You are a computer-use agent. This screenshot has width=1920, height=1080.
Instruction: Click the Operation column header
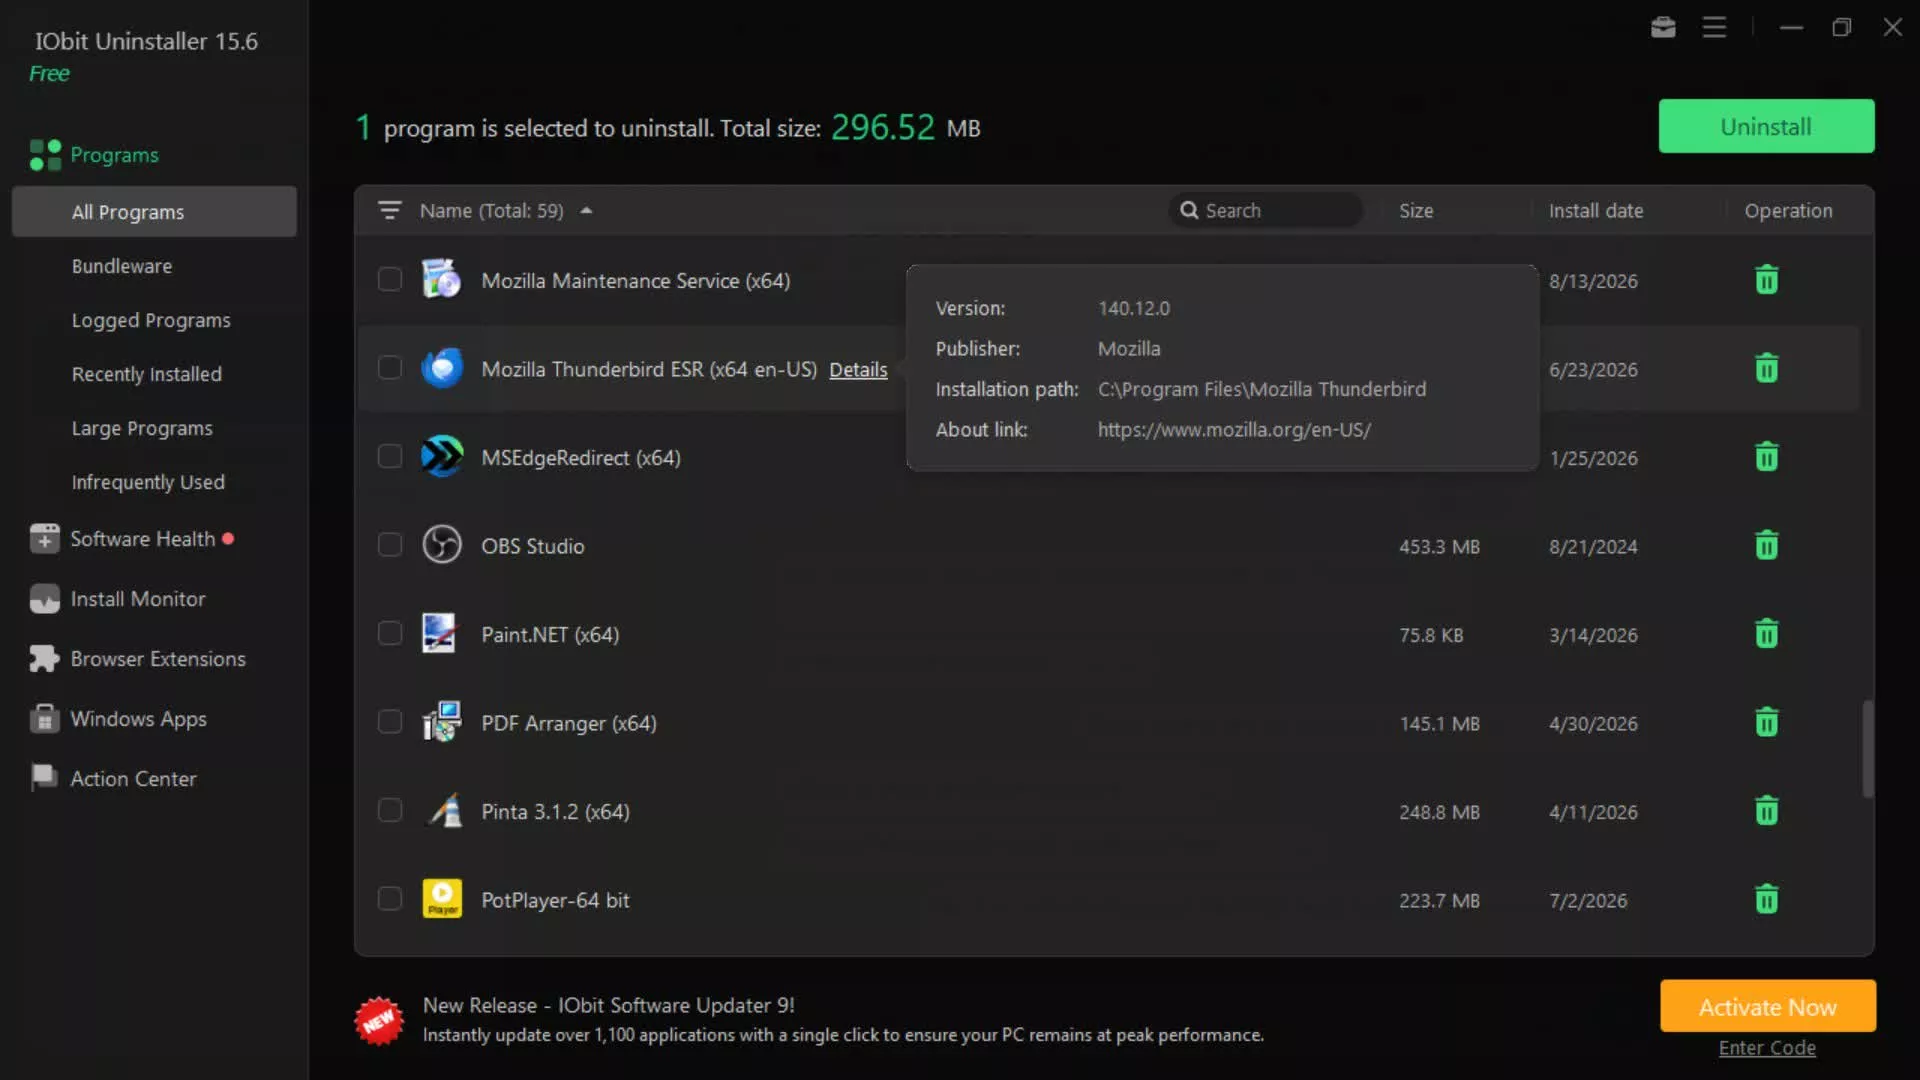pos(1788,210)
